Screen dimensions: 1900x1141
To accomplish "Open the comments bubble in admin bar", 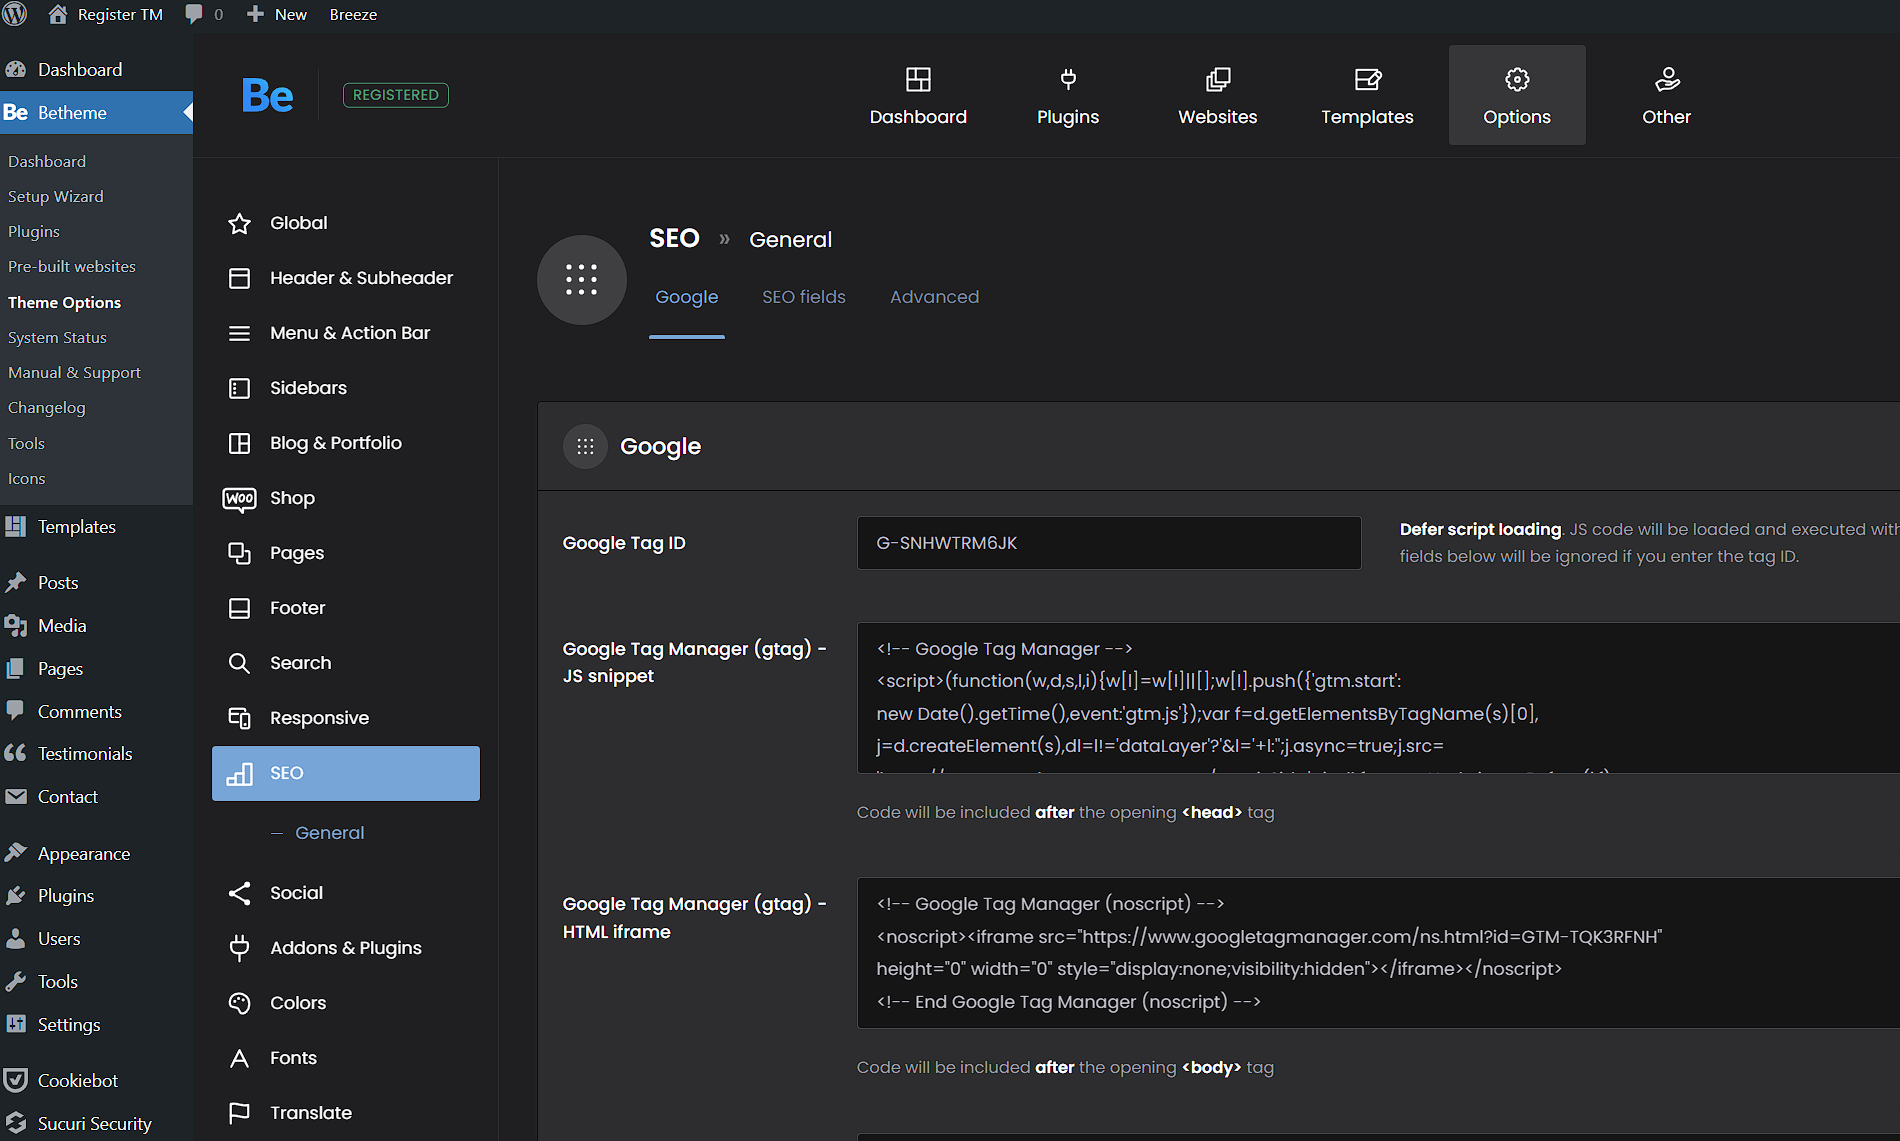I will point(204,14).
